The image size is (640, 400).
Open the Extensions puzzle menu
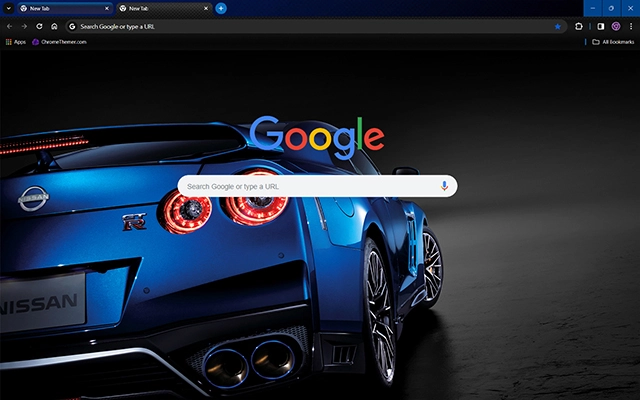point(579,27)
